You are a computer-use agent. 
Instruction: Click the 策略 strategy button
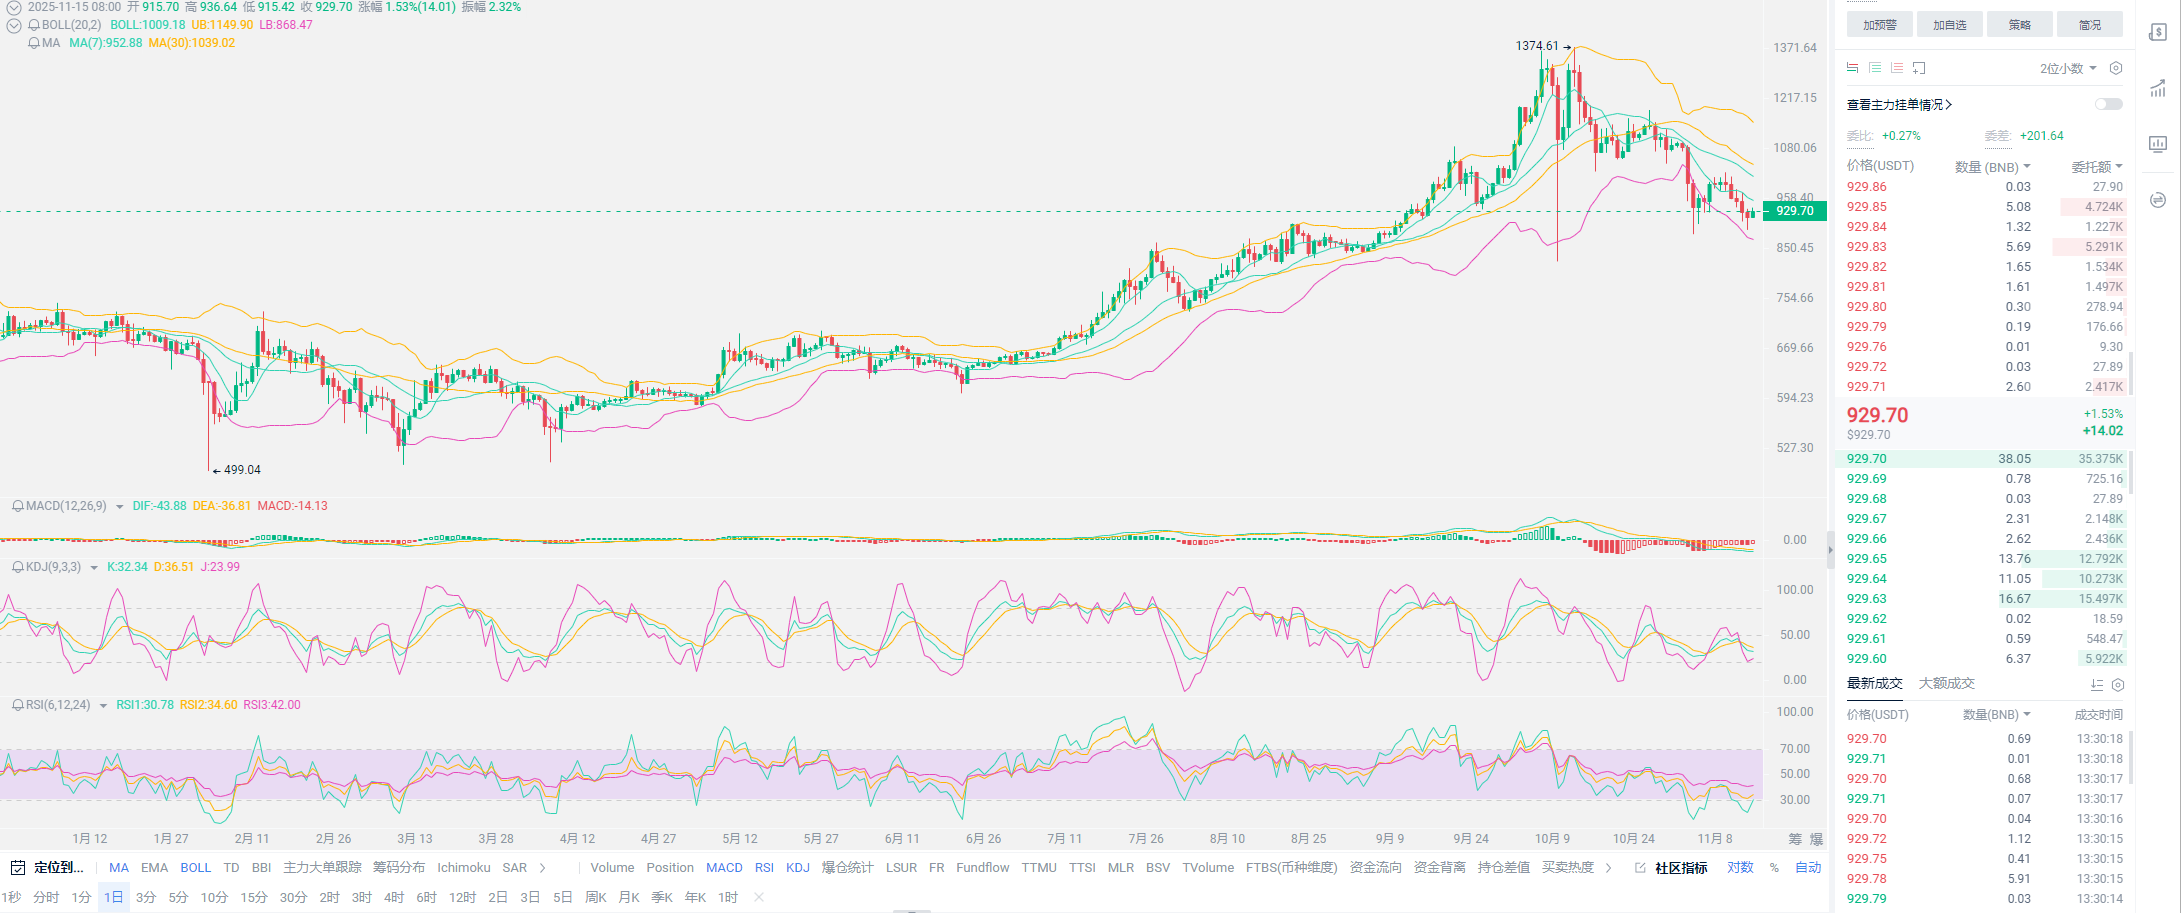point(2019,25)
